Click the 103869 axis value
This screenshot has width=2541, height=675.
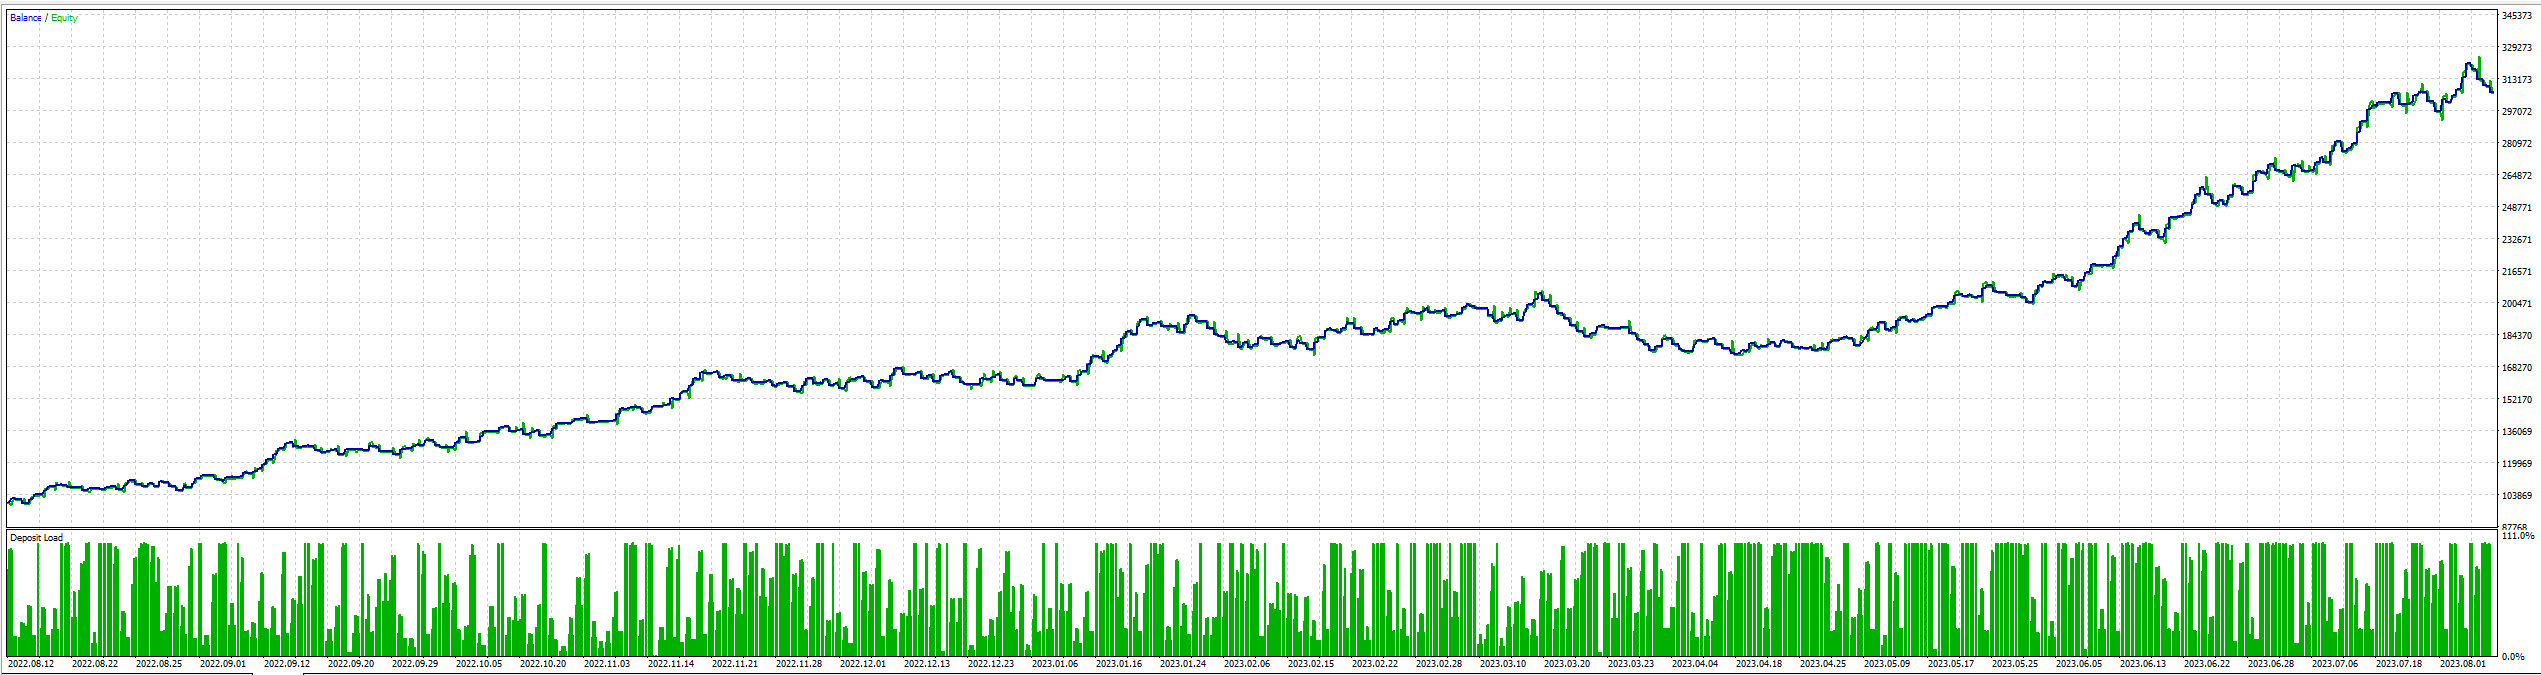pos(2517,496)
